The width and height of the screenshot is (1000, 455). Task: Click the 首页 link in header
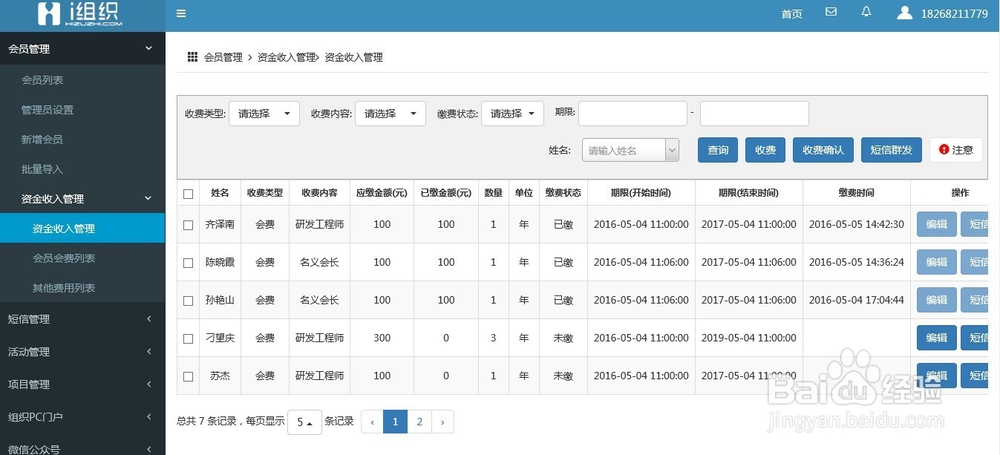(x=792, y=14)
